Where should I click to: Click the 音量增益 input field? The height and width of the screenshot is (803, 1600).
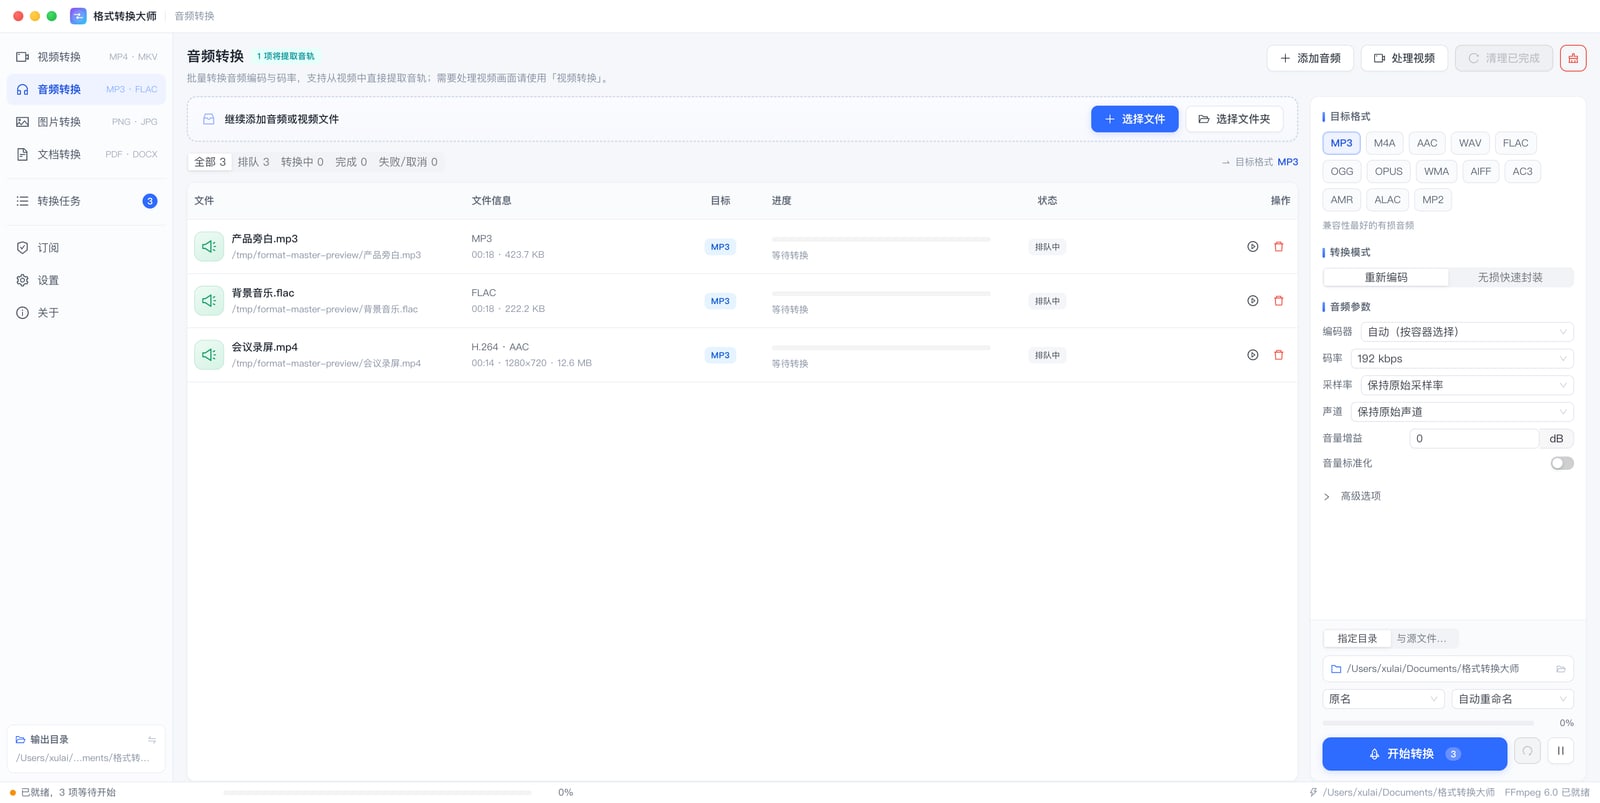pyautogui.click(x=1474, y=439)
